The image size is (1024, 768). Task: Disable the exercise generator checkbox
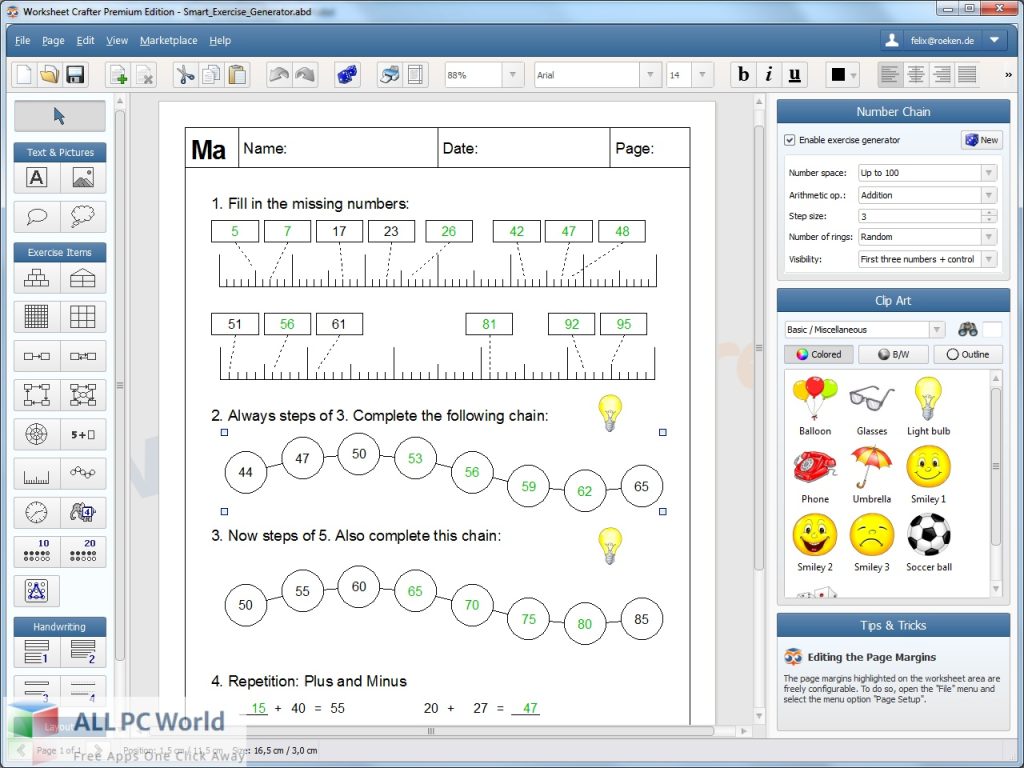point(790,139)
